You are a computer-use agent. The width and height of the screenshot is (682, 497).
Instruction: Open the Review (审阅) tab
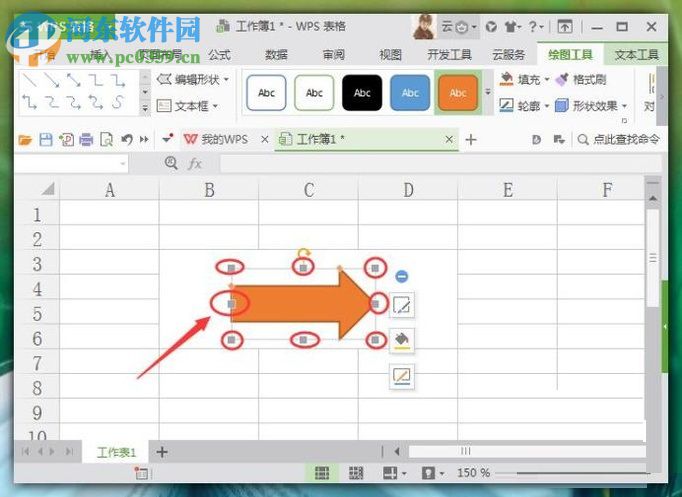click(334, 55)
